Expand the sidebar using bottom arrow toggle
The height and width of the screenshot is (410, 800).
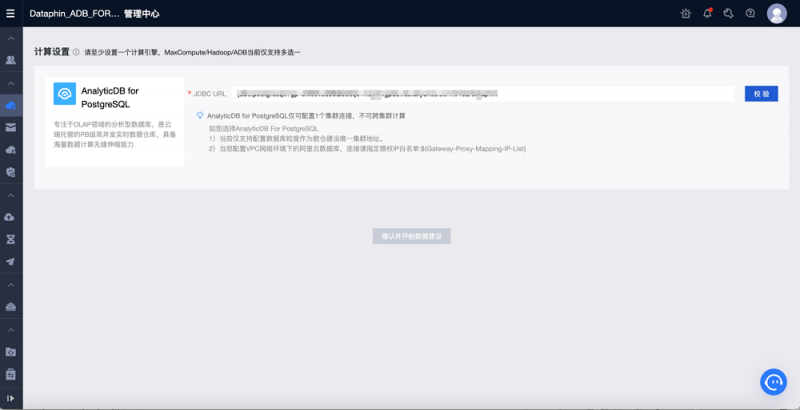11,399
